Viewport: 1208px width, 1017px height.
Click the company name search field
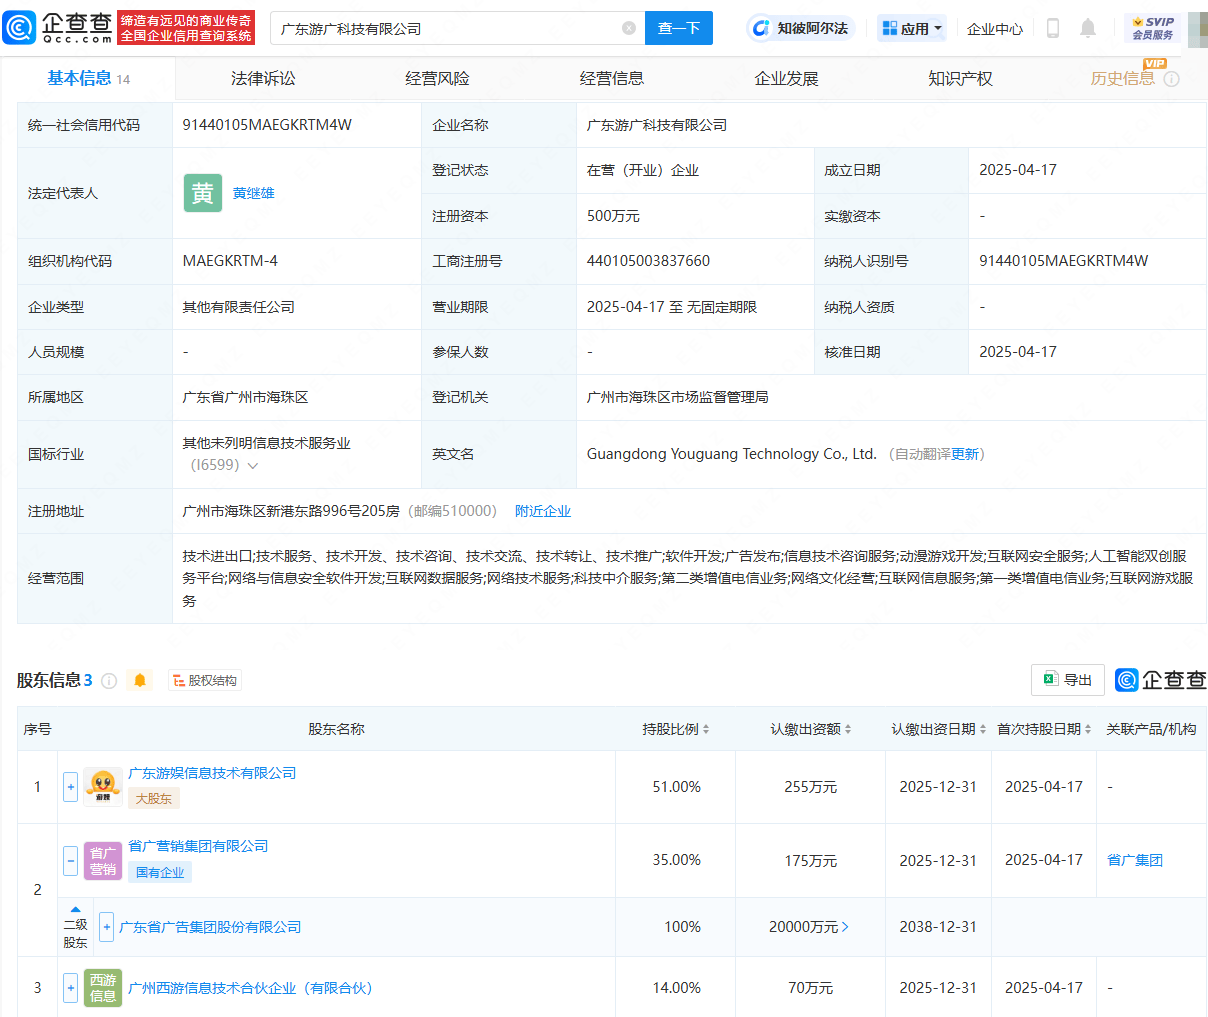(445, 28)
